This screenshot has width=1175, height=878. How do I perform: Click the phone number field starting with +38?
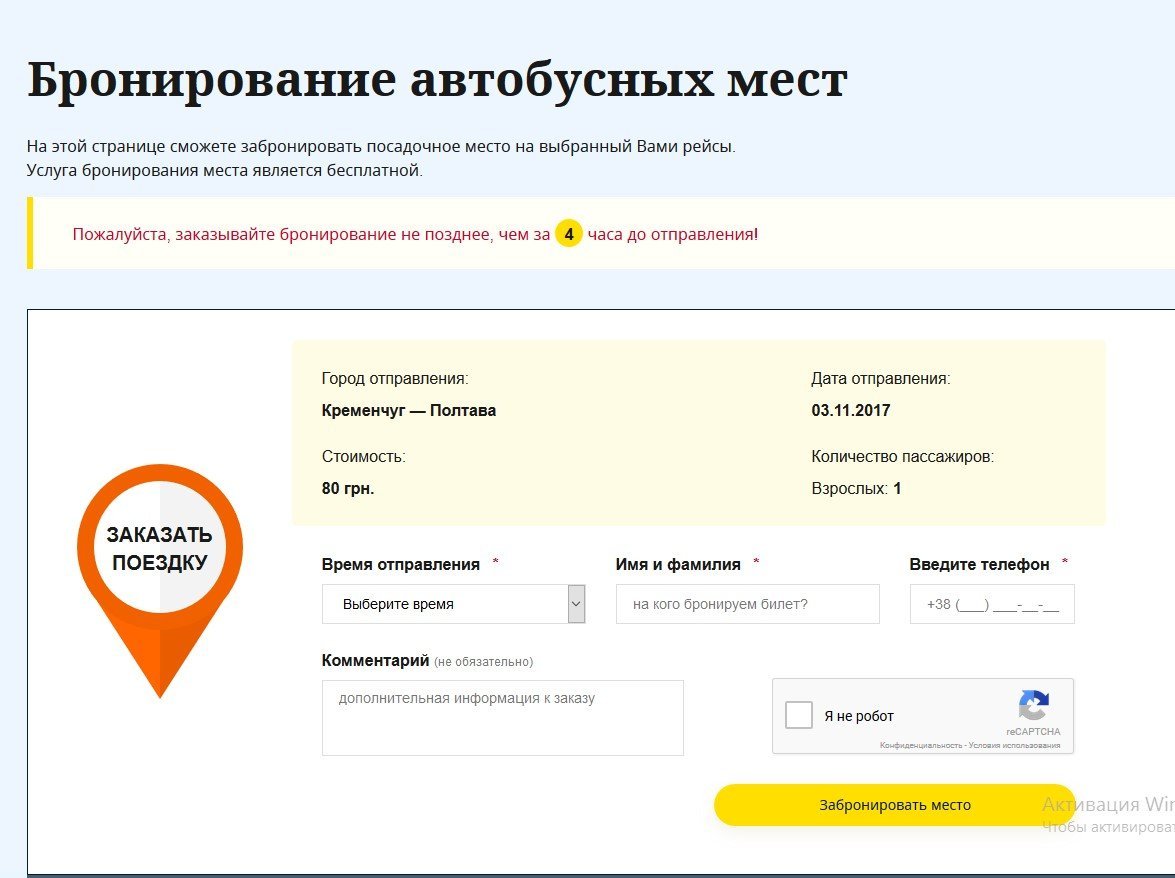coord(991,603)
